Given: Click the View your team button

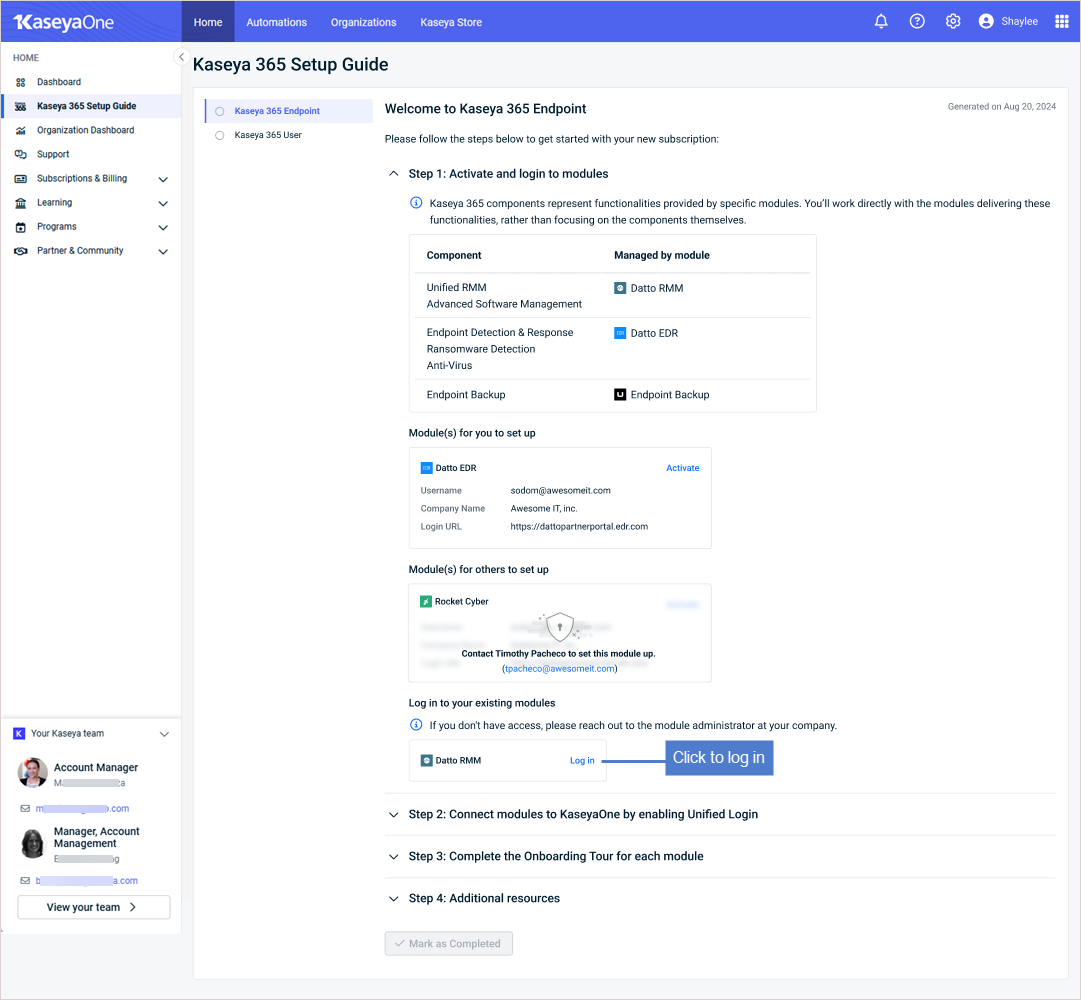Looking at the screenshot, I should coord(93,907).
